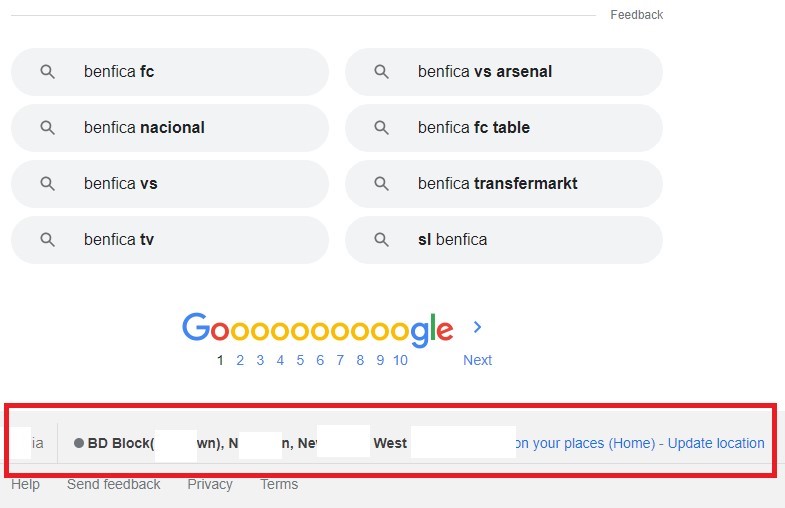The height and width of the screenshot is (508, 785).
Task: Select the benfica vs suggestion
Action: tap(170, 184)
